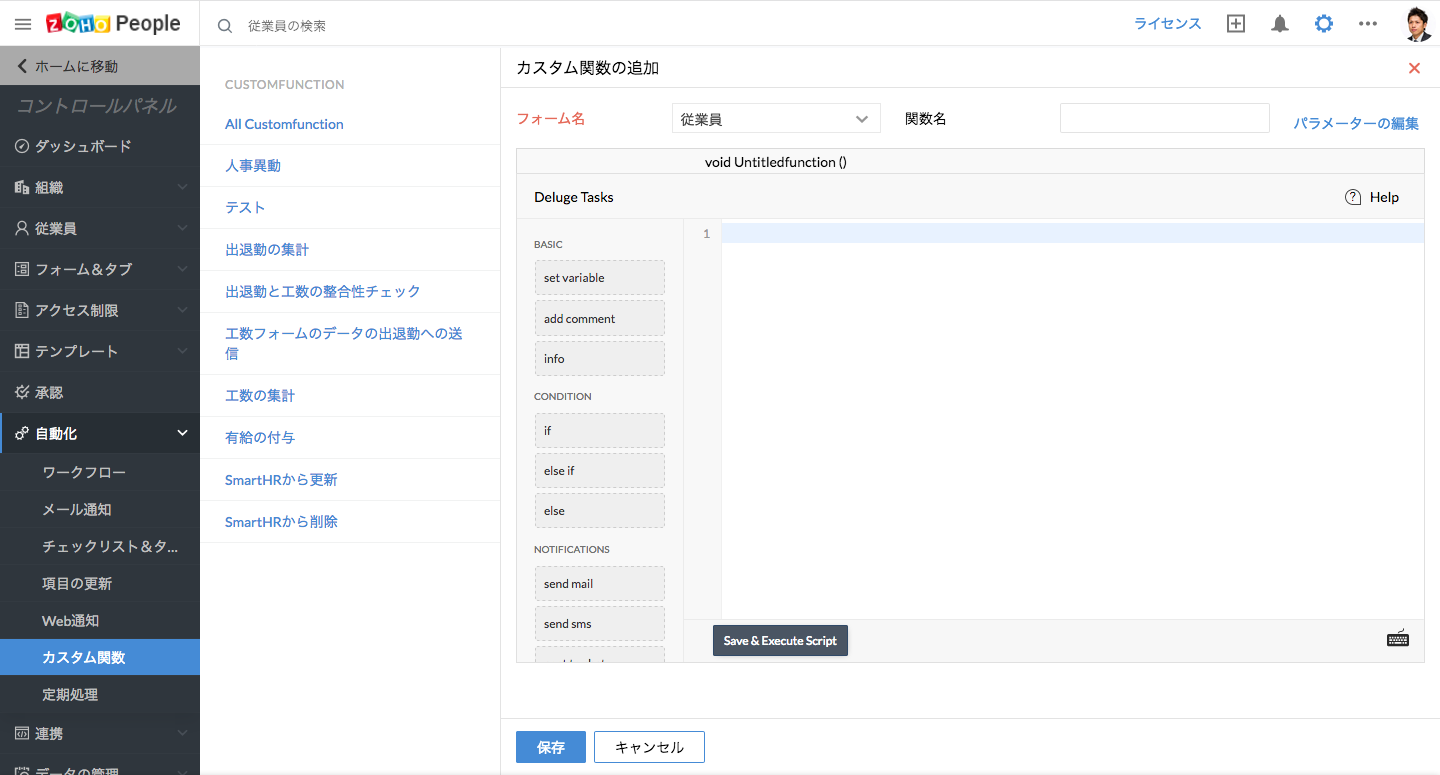Click the keyboard shortcuts icon

click(x=1397, y=639)
